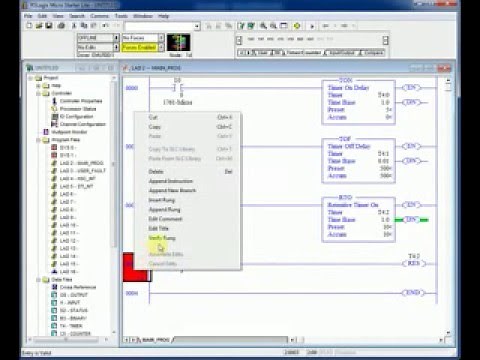
Task: Click the play arrow toolbar icon
Action: click(x=312, y=26)
